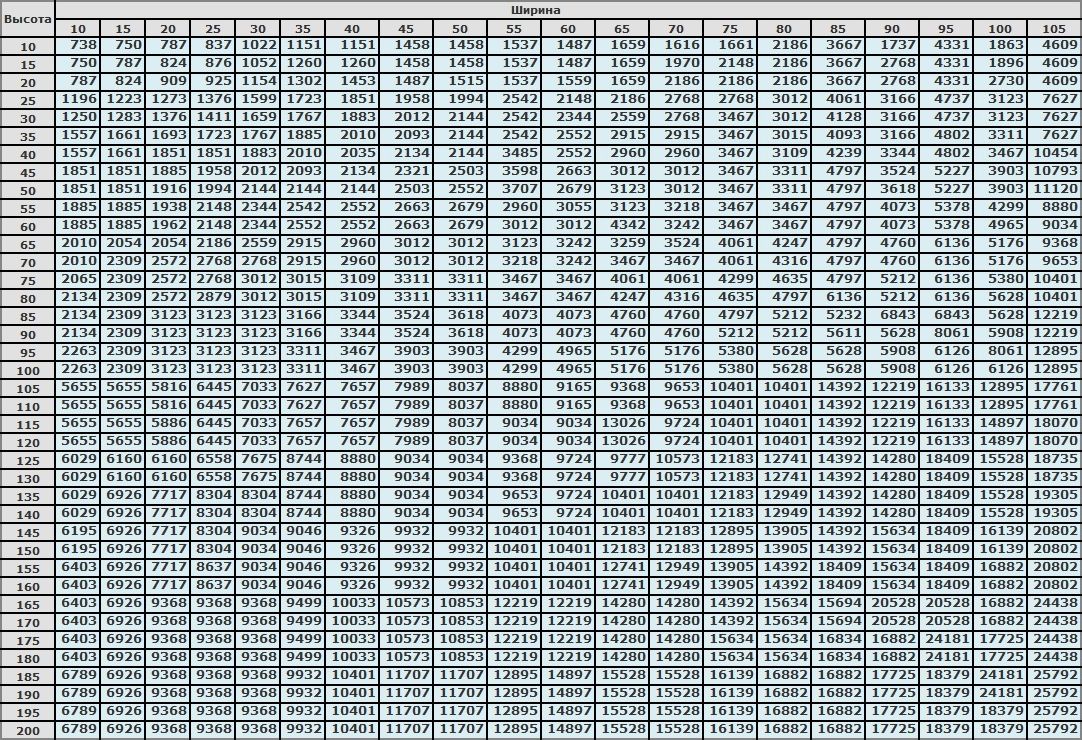Image resolution: width=1082 pixels, height=740 pixels.
Task: Select cell 4342 in height row 60
Action: (x=622, y=225)
